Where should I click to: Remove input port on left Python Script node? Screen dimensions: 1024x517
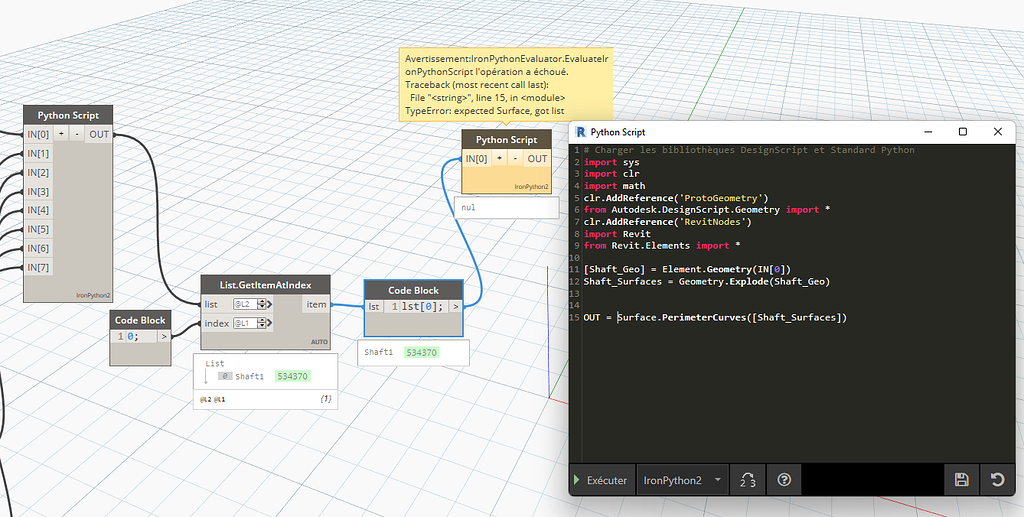click(x=77, y=134)
